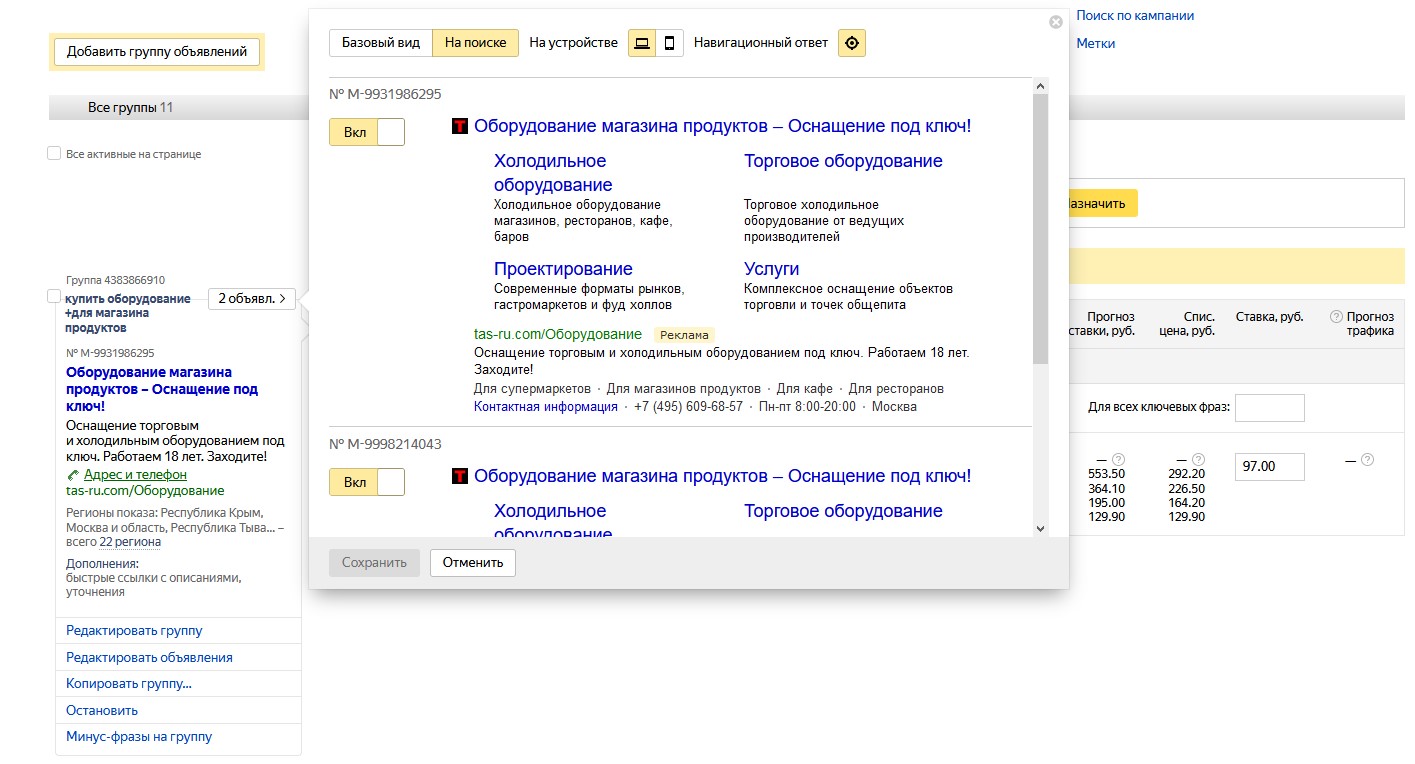
Task: Select the desktop device preview icon
Action: (642, 43)
